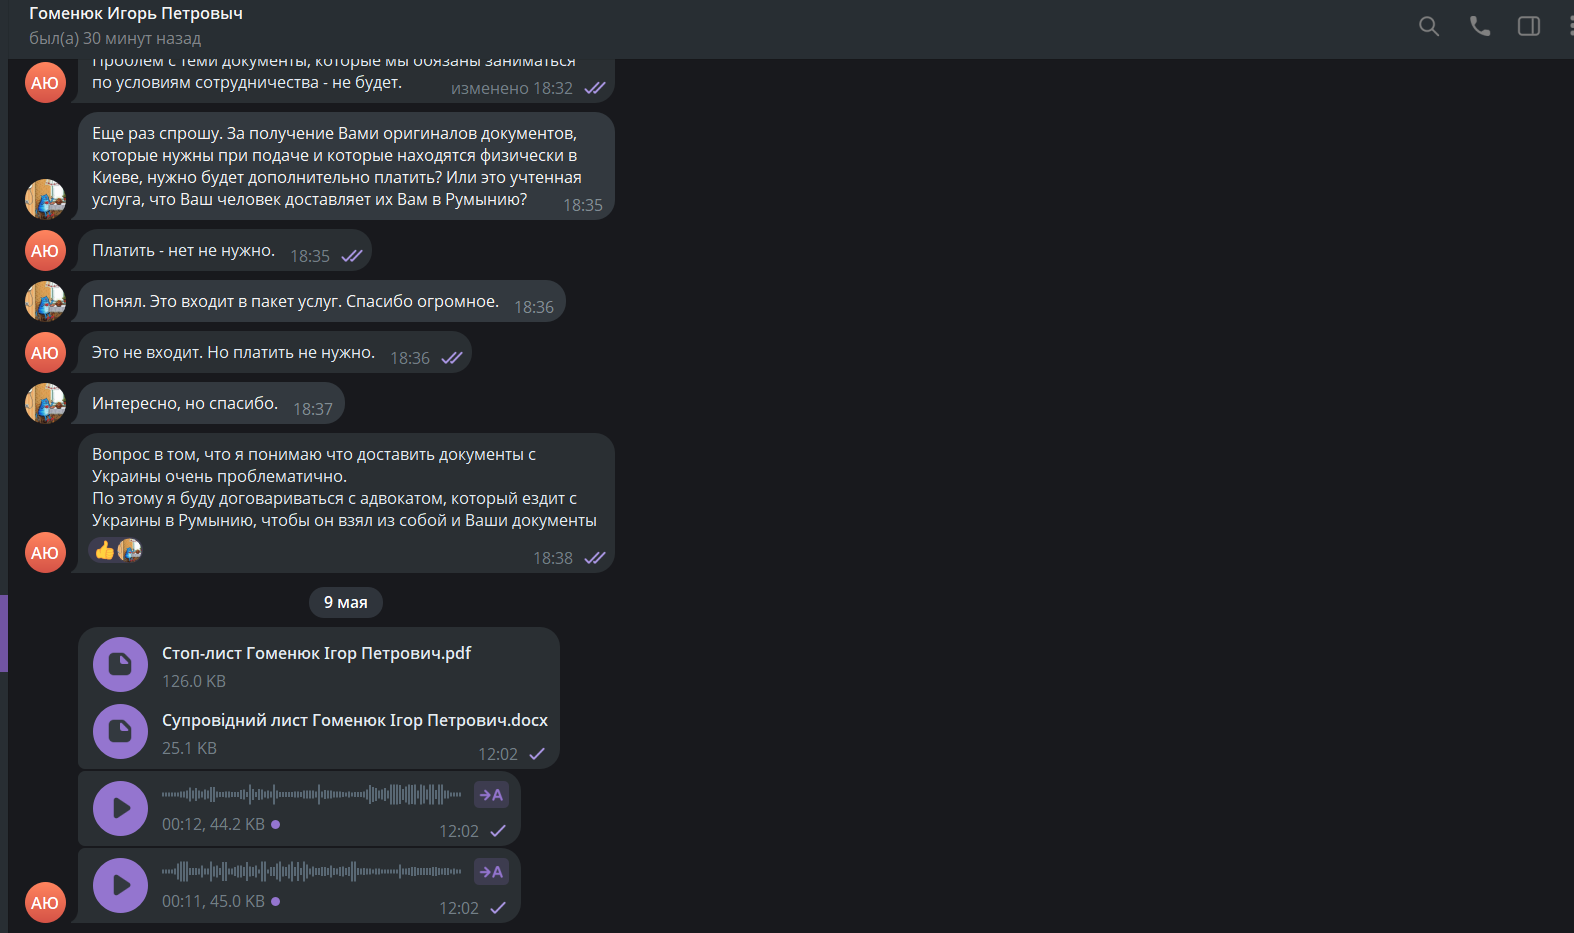
Task: Seek within the 00:11 voice message waveform
Action: click(x=312, y=872)
